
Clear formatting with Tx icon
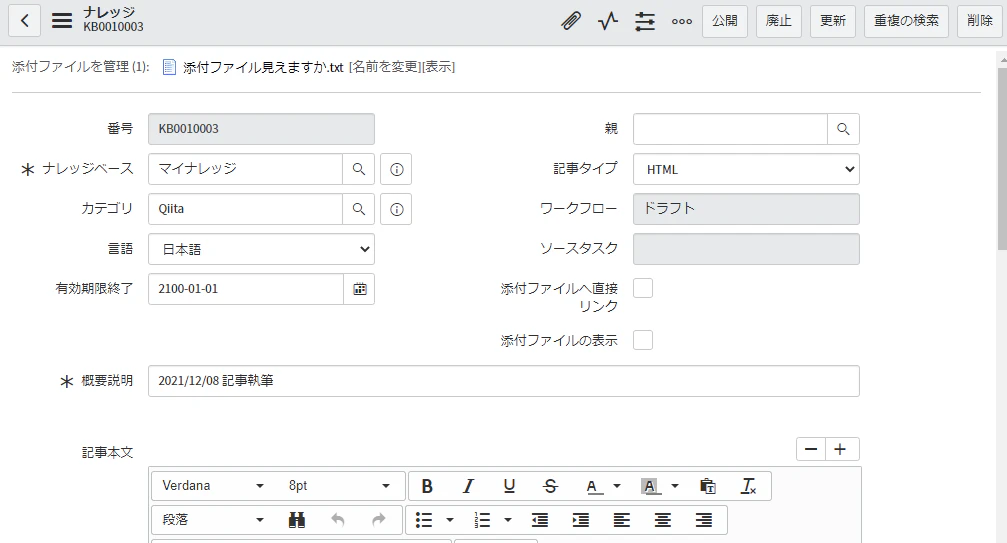coord(748,486)
